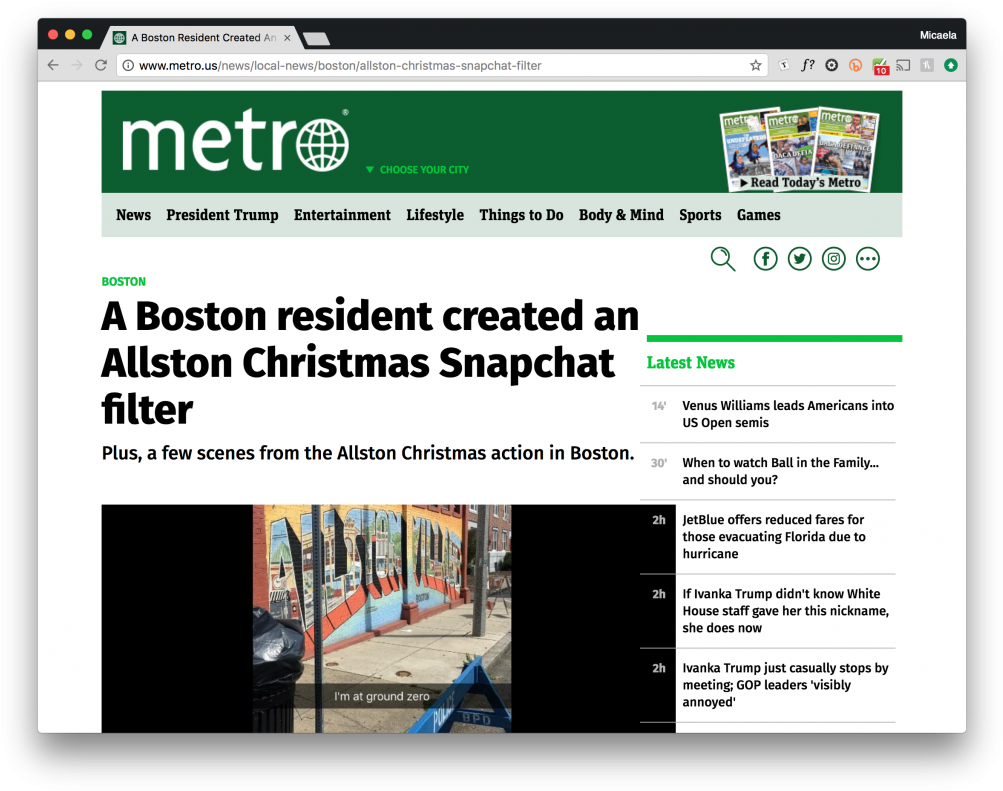Click the site info icon in address bar
The width and height of the screenshot is (1003, 791).
click(128, 65)
